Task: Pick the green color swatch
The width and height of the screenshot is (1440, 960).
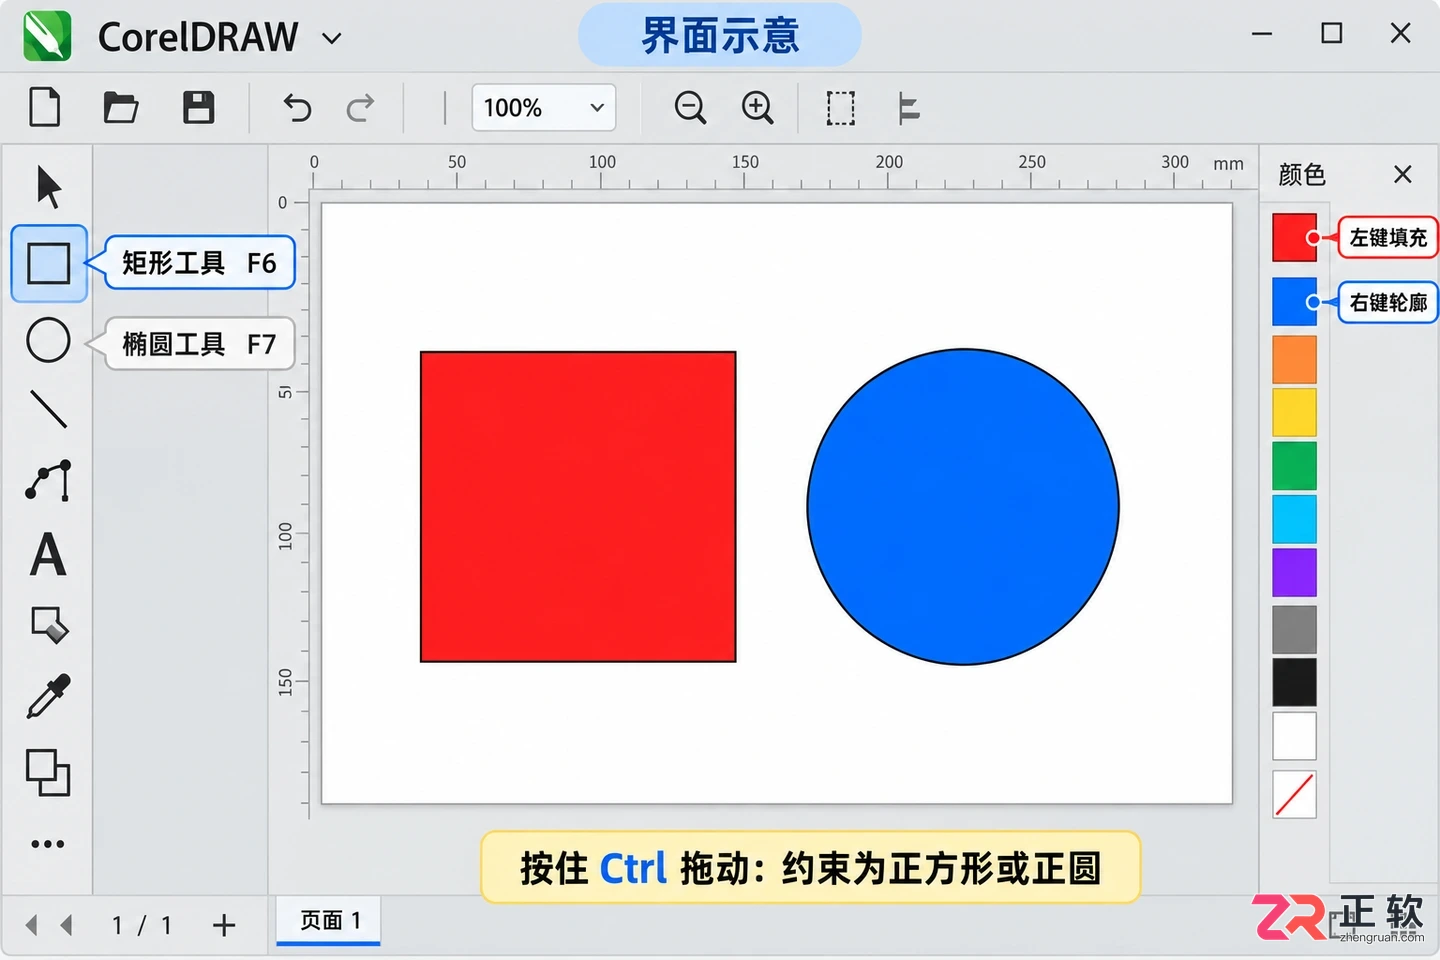Action: click(x=1294, y=465)
